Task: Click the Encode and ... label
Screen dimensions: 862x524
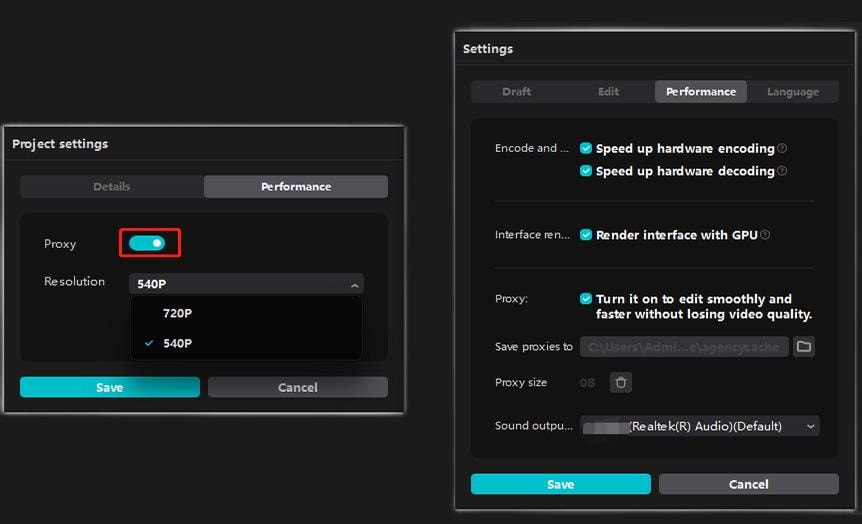Action: (x=532, y=148)
